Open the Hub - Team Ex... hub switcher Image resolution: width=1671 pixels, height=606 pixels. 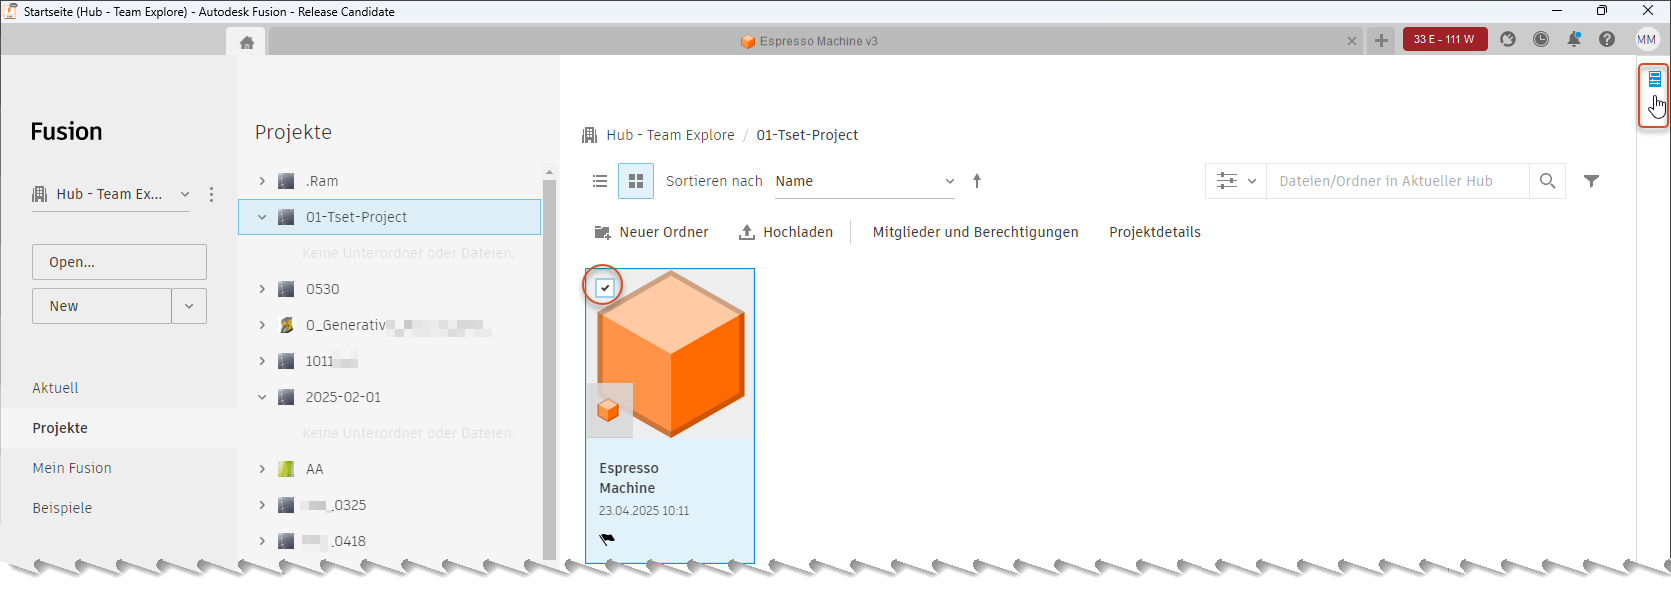(x=111, y=194)
